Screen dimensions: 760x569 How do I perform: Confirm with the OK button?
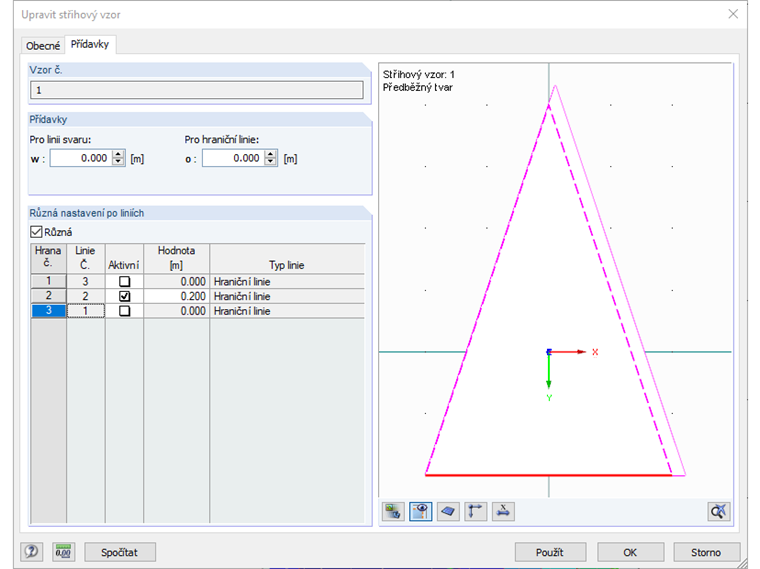(x=630, y=552)
